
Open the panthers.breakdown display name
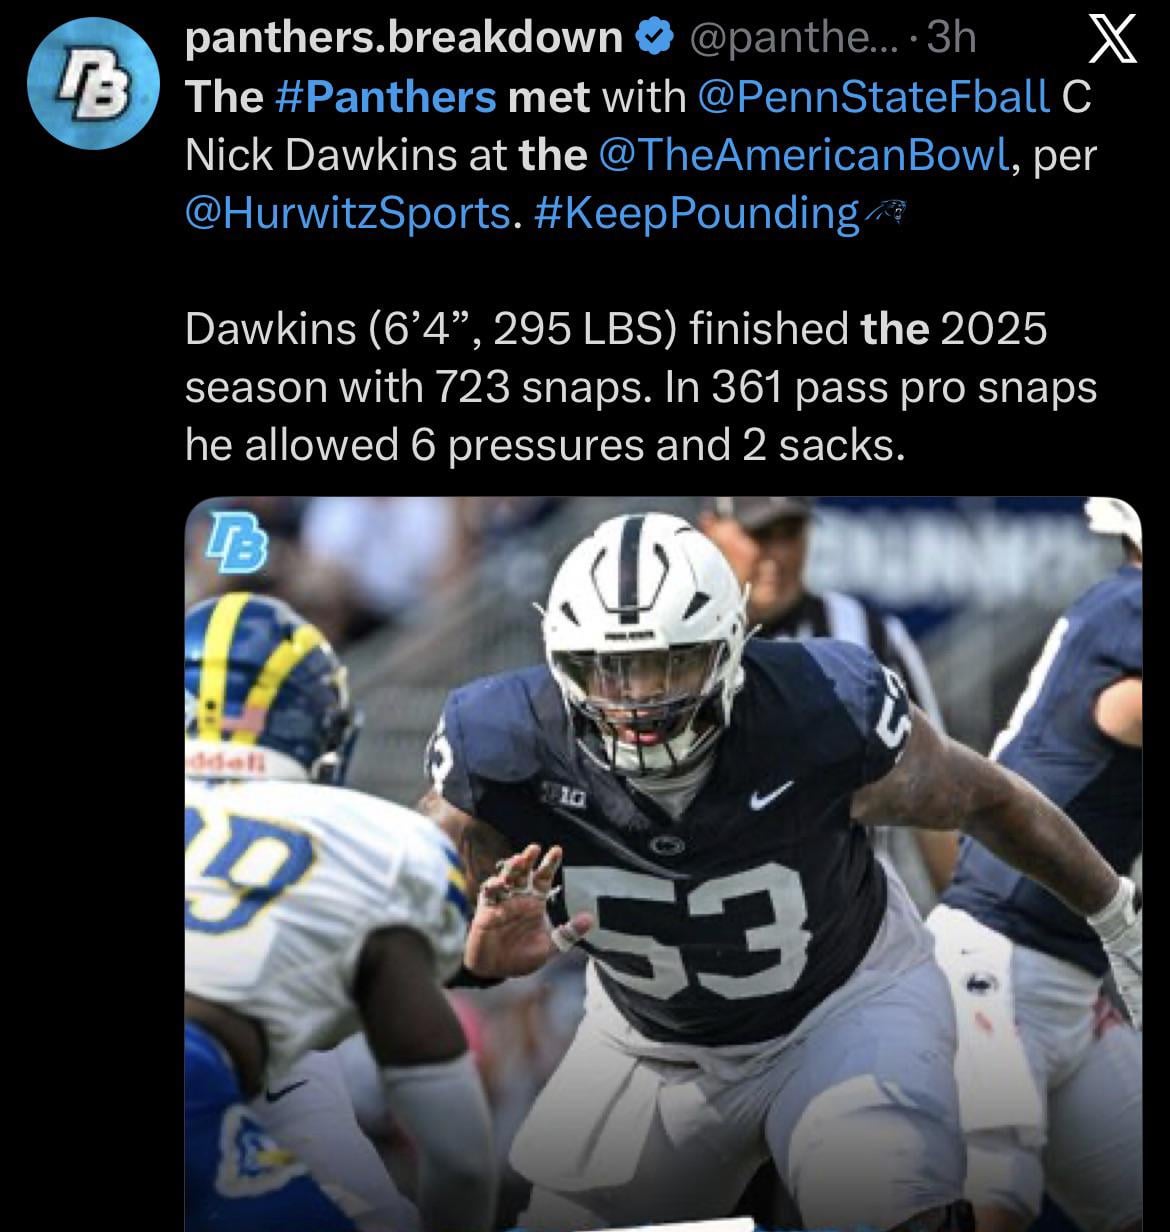[x=405, y=38]
